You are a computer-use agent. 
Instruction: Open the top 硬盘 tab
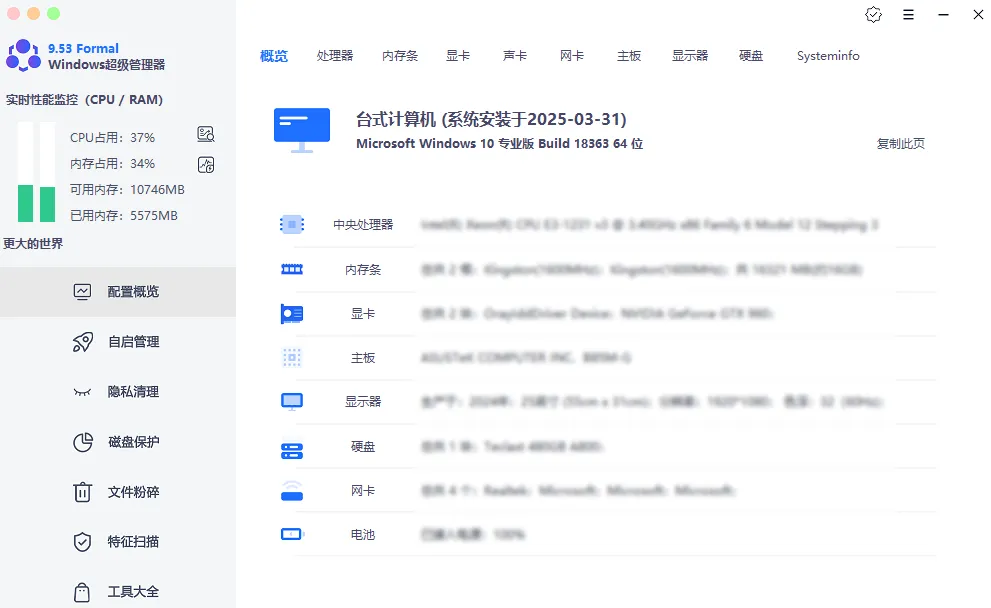pyautogui.click(x=751, y=56)
